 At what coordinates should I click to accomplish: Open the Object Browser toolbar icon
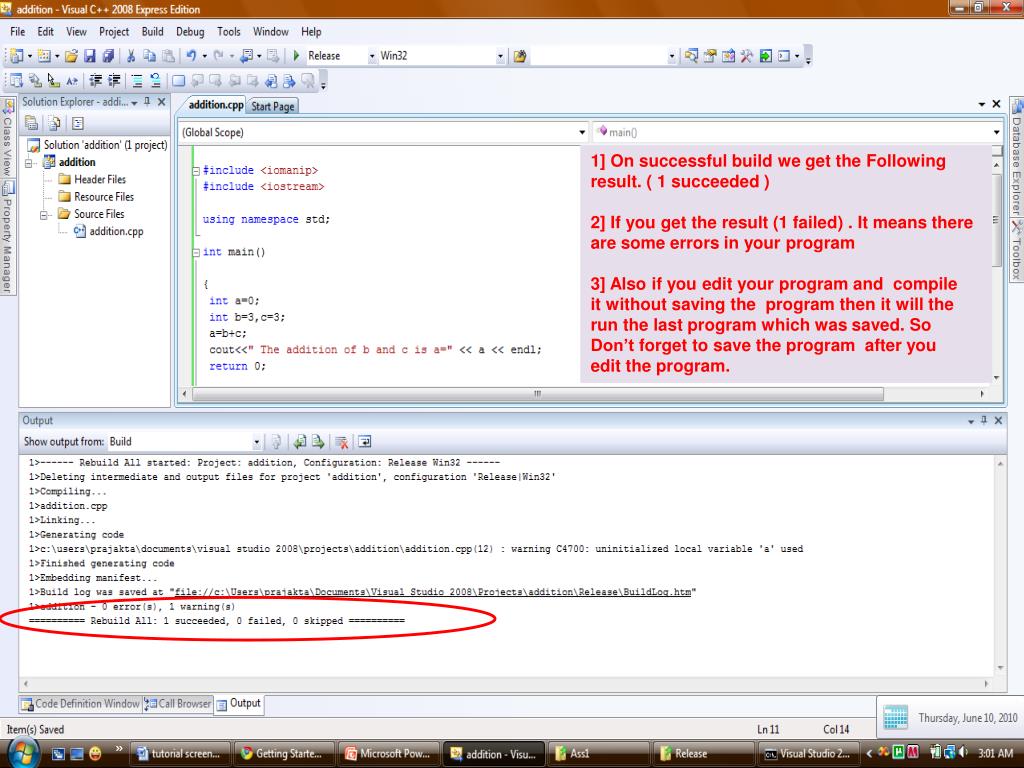coord(728,56)
